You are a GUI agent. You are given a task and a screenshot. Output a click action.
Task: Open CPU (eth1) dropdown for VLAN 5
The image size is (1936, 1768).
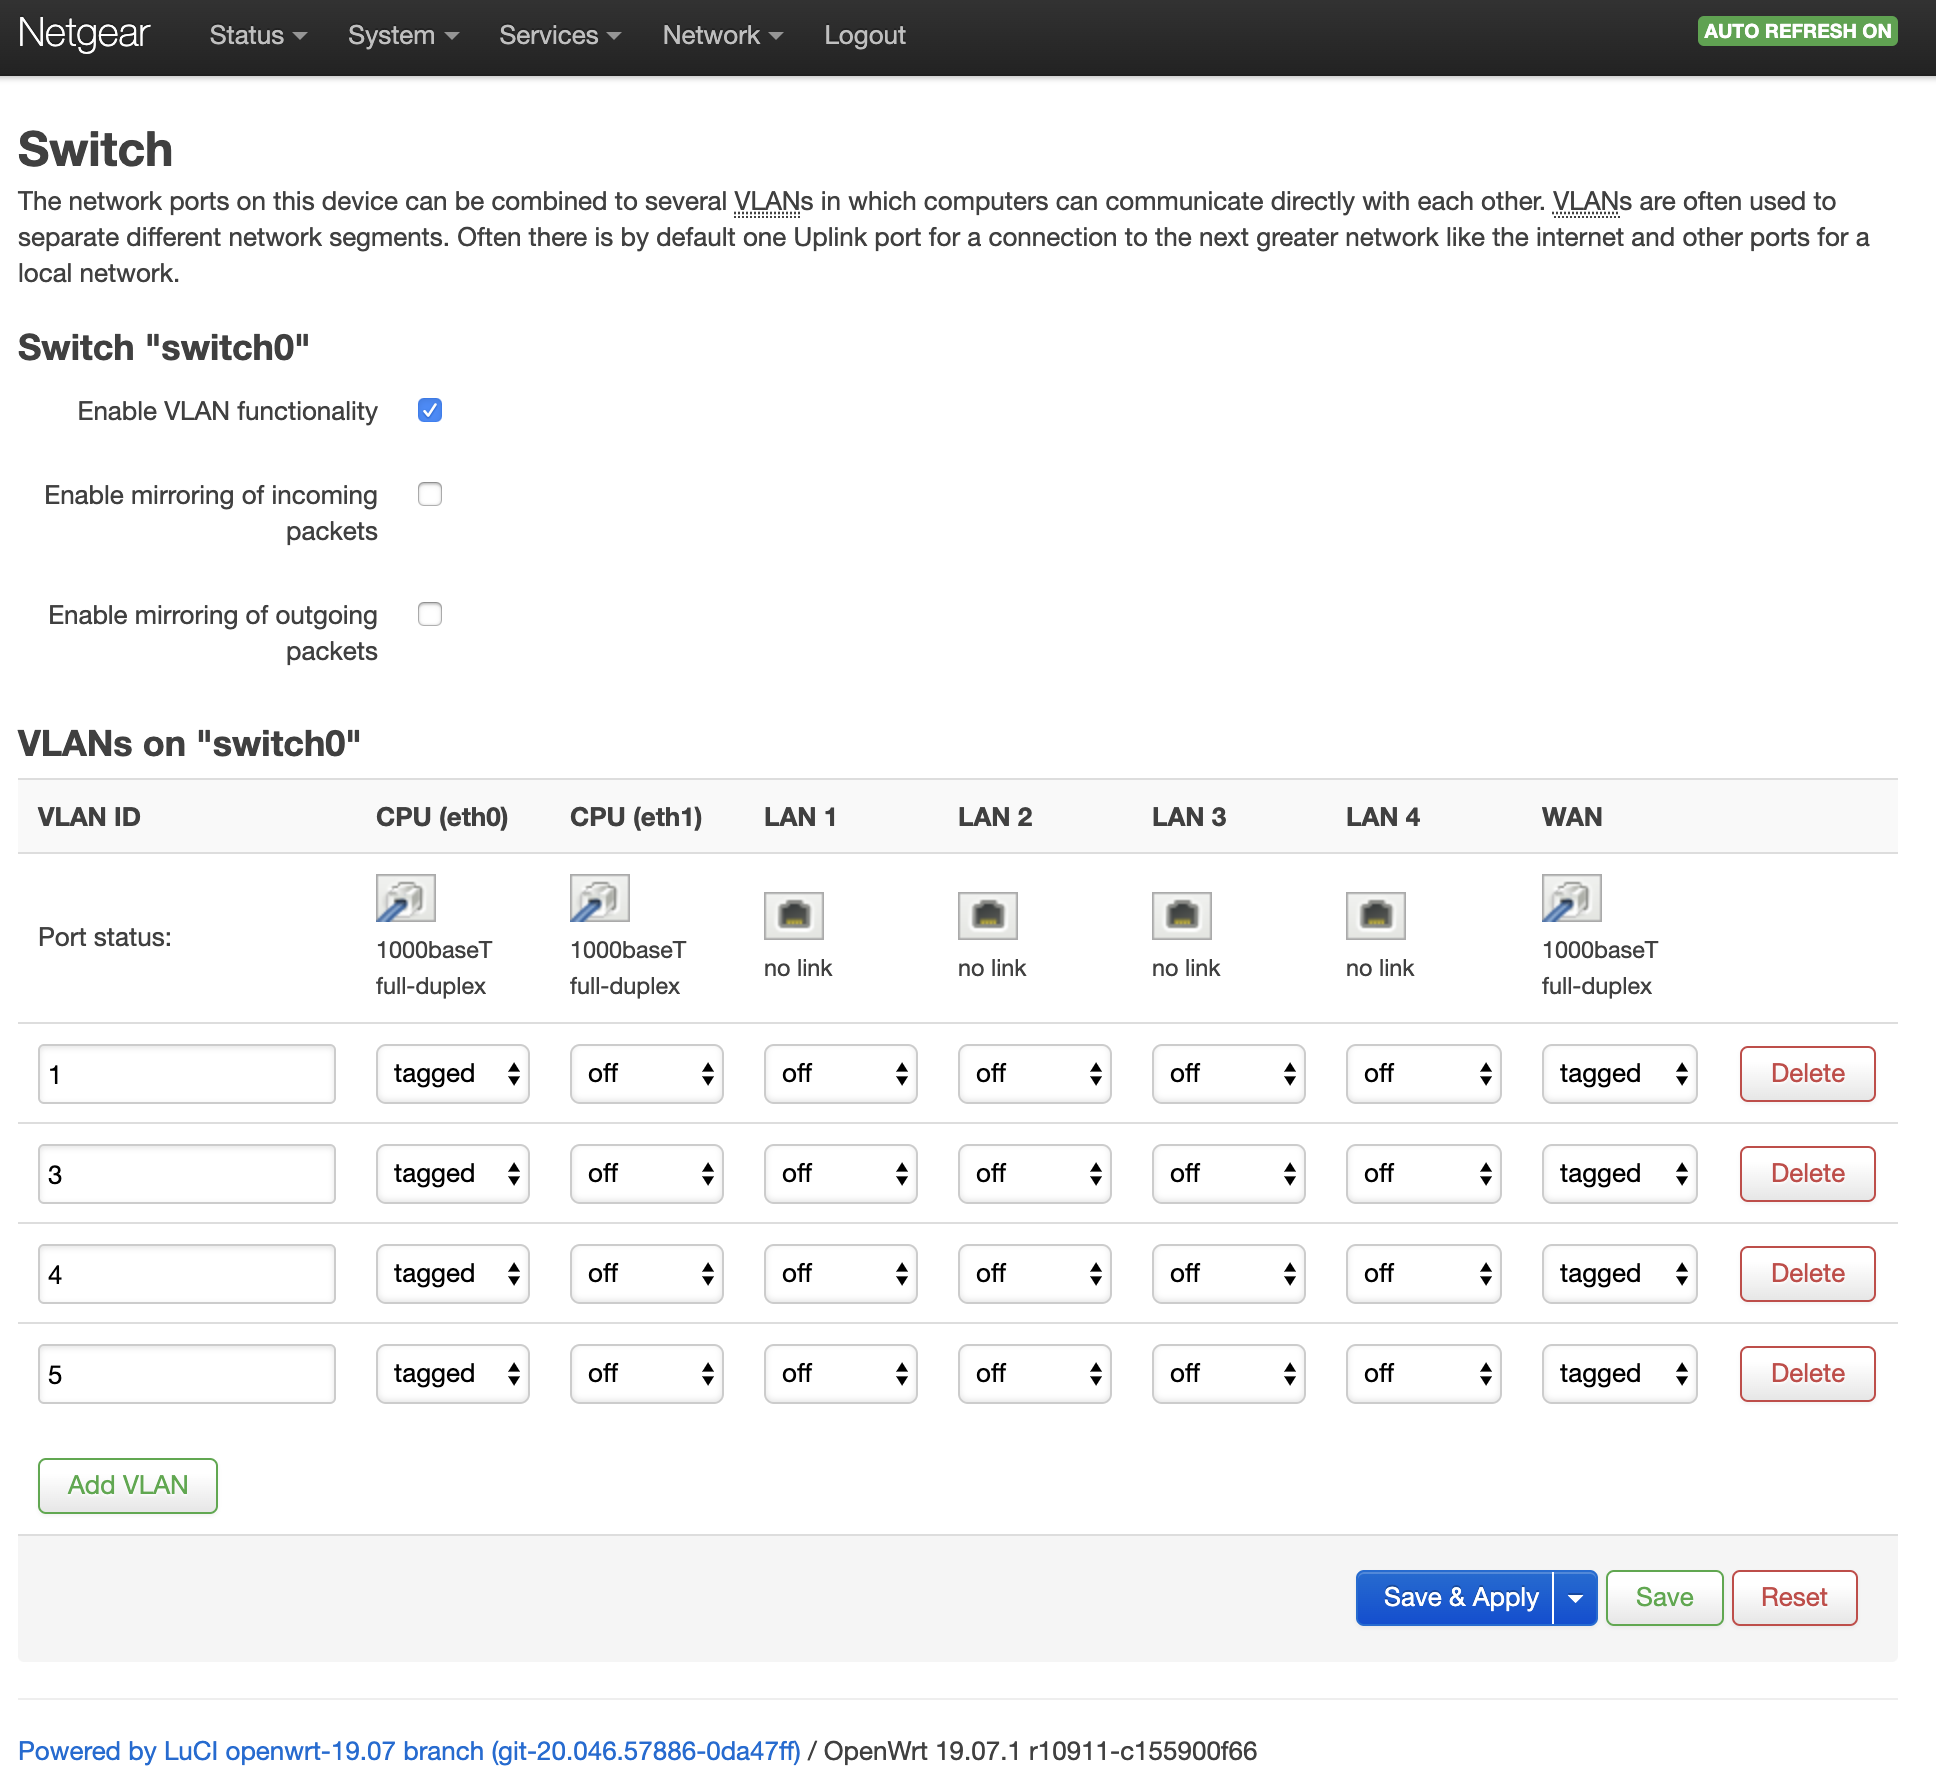coord(647,1374)
